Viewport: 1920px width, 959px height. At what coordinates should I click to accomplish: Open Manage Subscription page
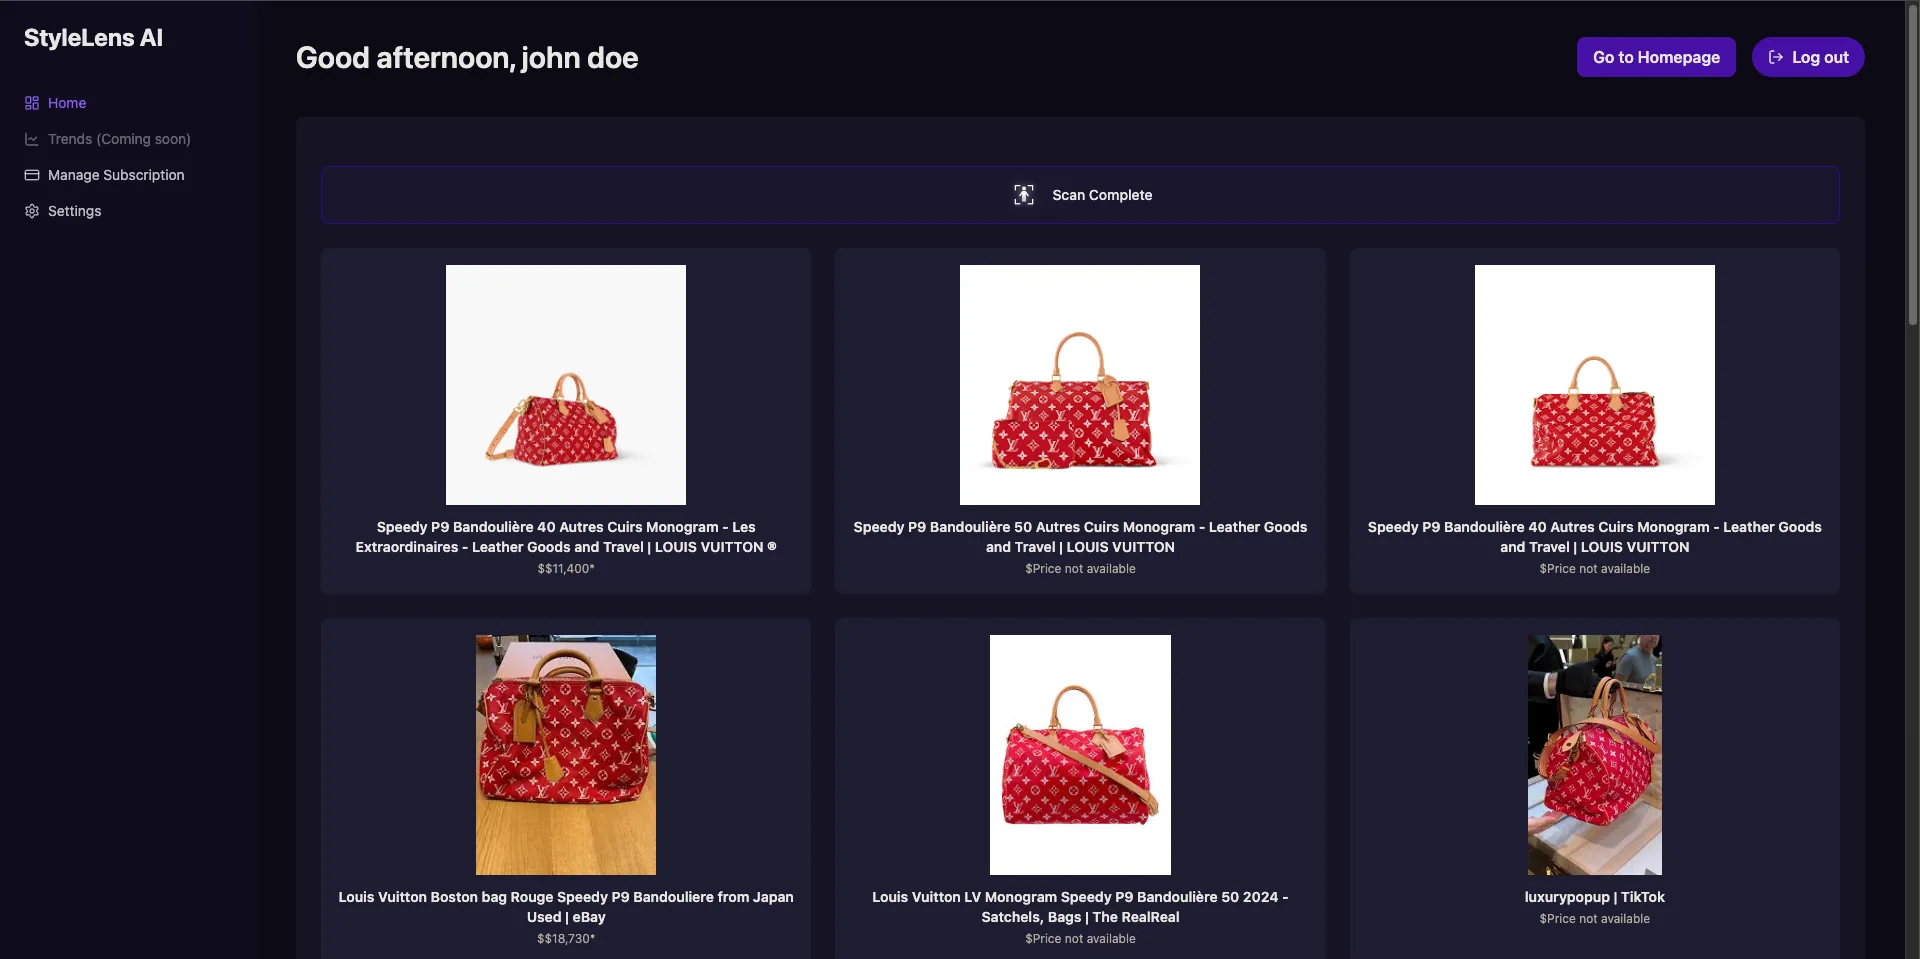116,175
